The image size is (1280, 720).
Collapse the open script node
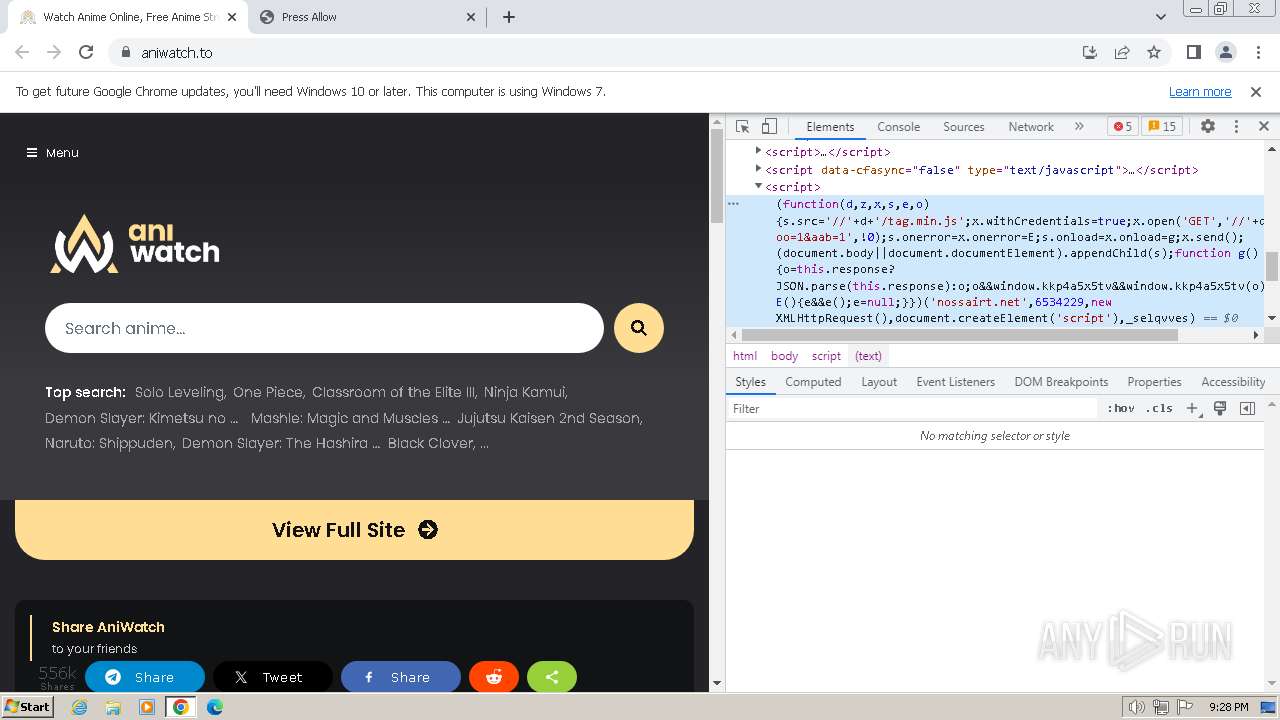click(758, 186)
